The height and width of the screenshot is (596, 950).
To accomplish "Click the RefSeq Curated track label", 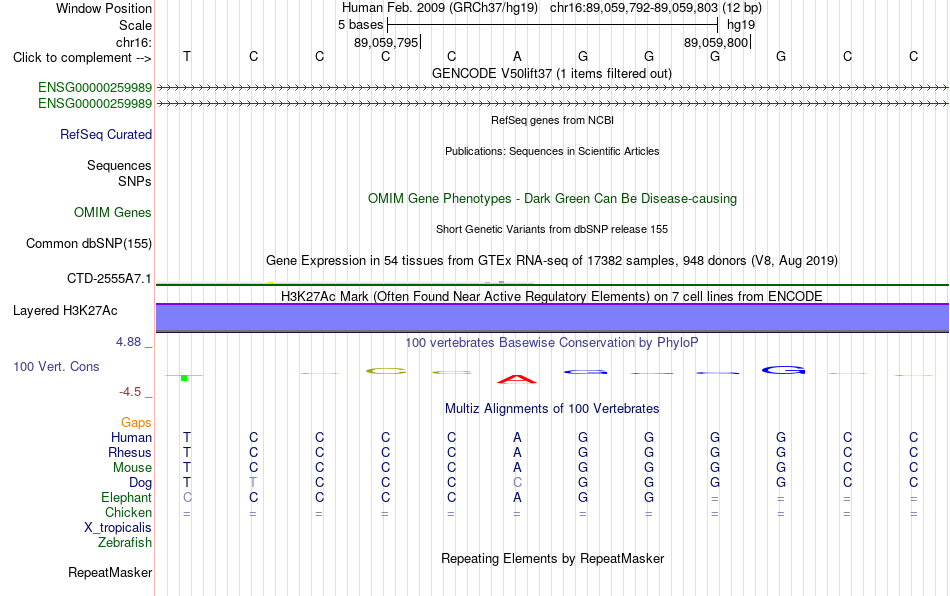I will (105, 134).
